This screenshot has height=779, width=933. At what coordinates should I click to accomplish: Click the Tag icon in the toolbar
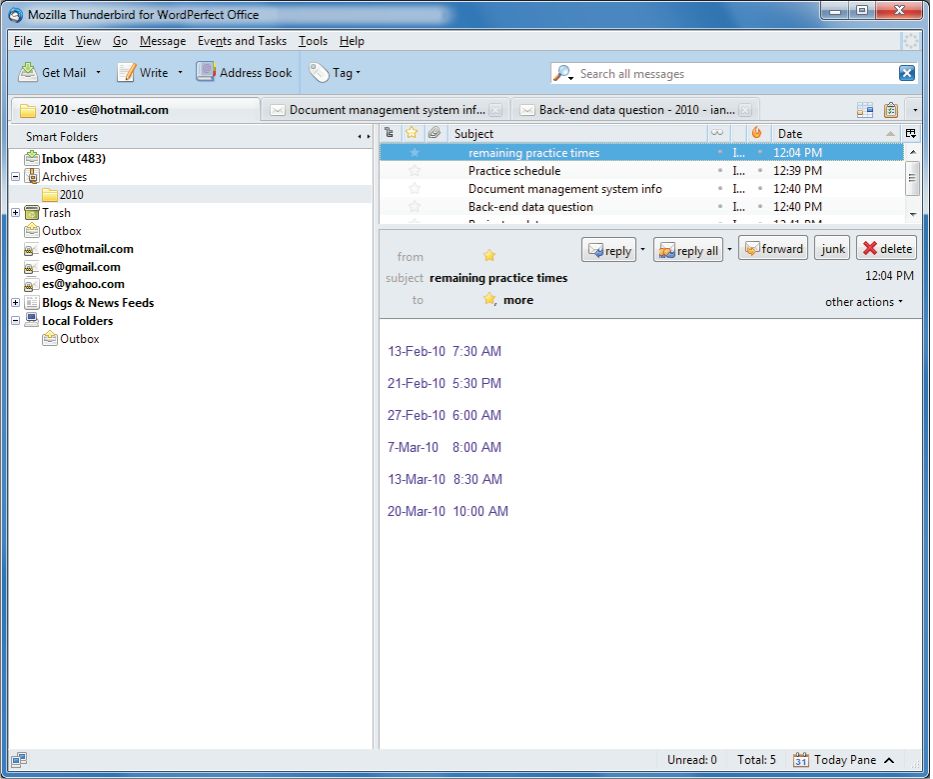(x=318, y=73)
